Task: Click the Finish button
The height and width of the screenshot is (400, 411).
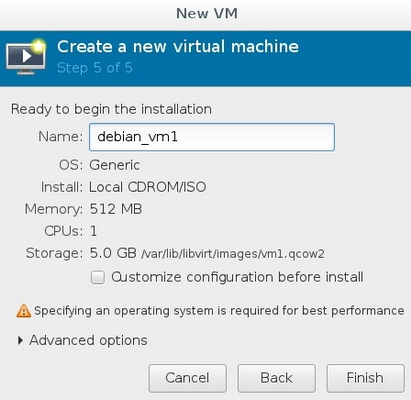Action: [x=365, y=378]
